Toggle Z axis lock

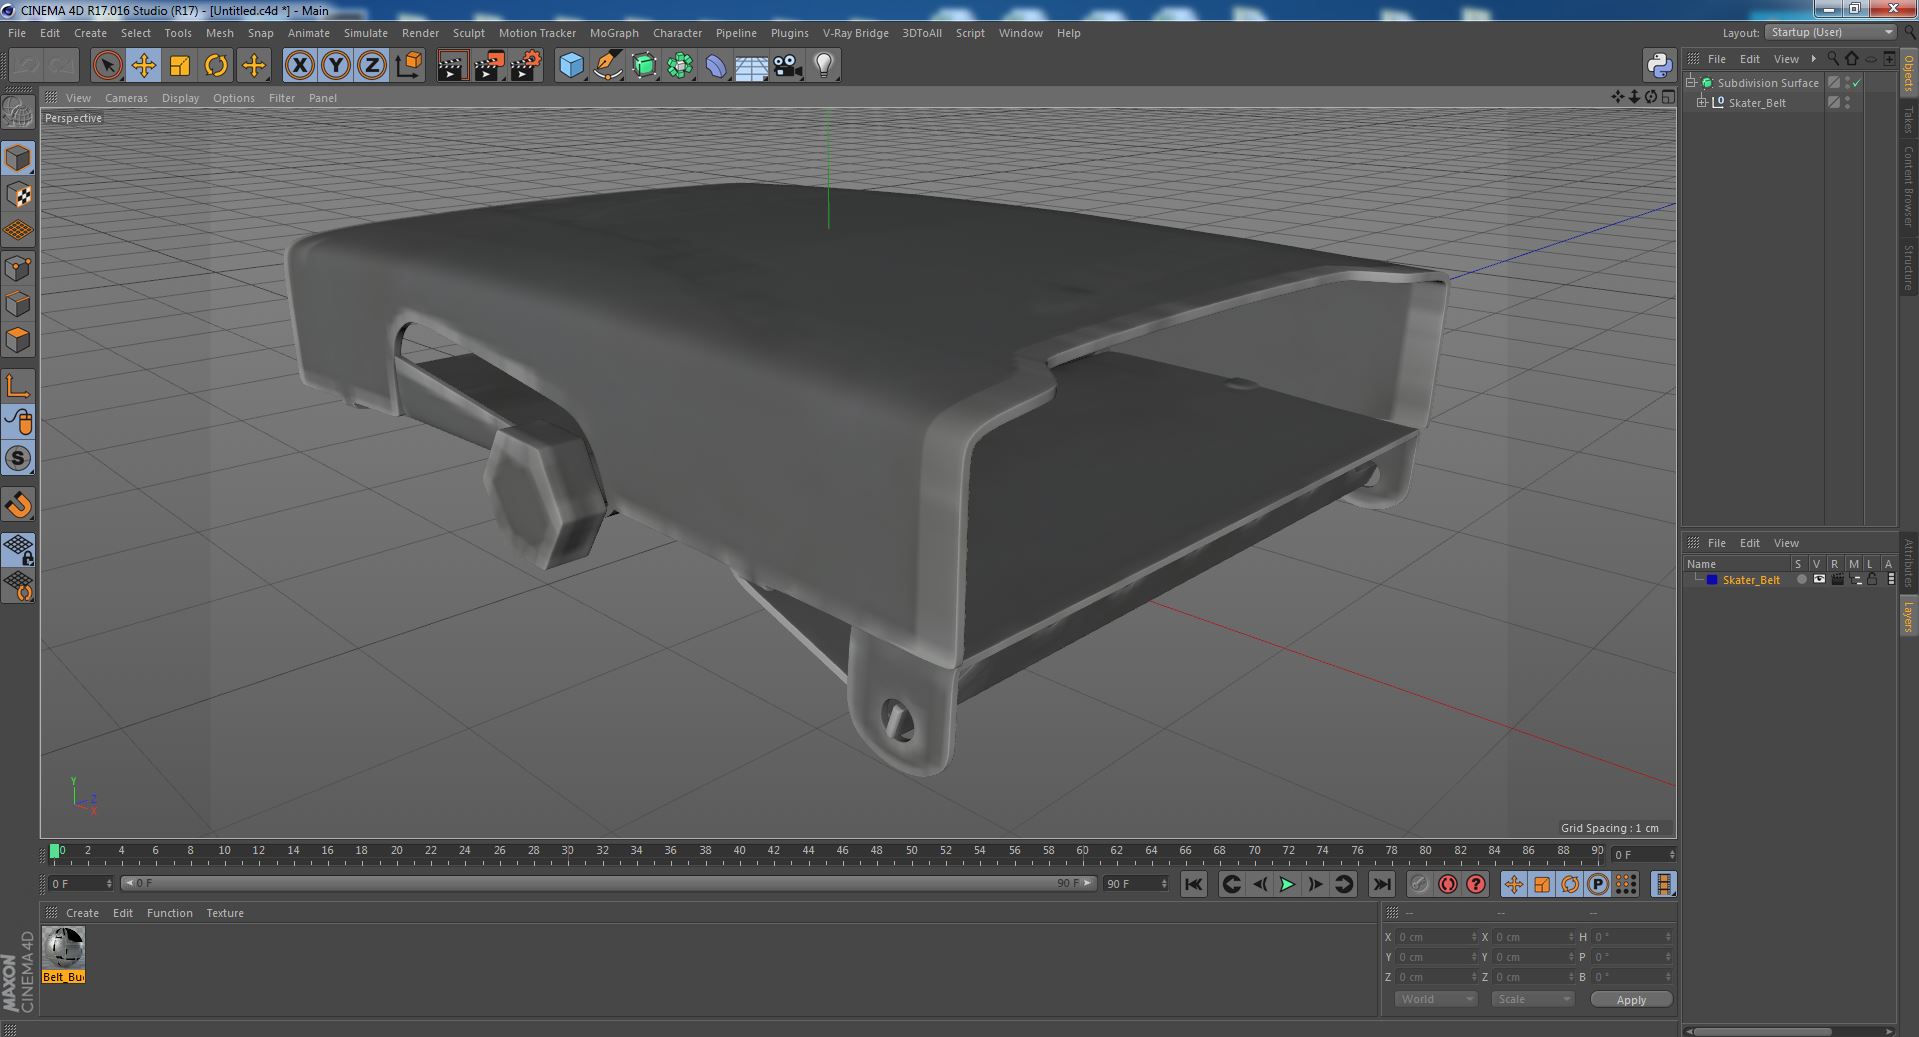pyautogui.click(x=372, y=66)
